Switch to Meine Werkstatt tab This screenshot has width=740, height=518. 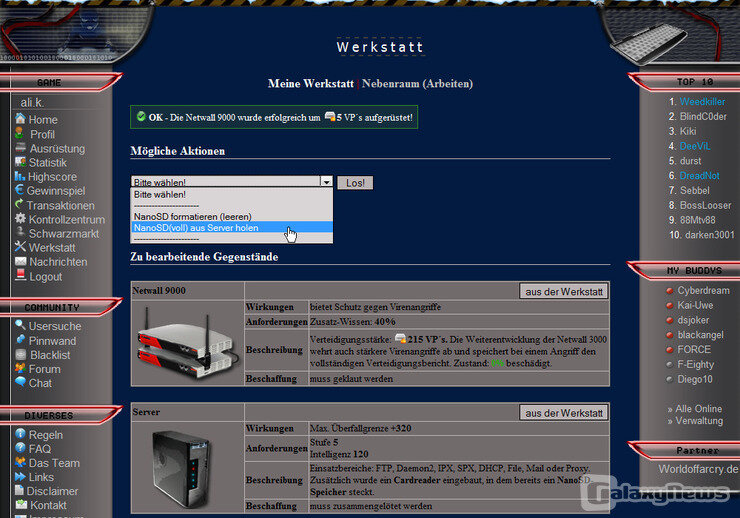click(x=311, y=84)
